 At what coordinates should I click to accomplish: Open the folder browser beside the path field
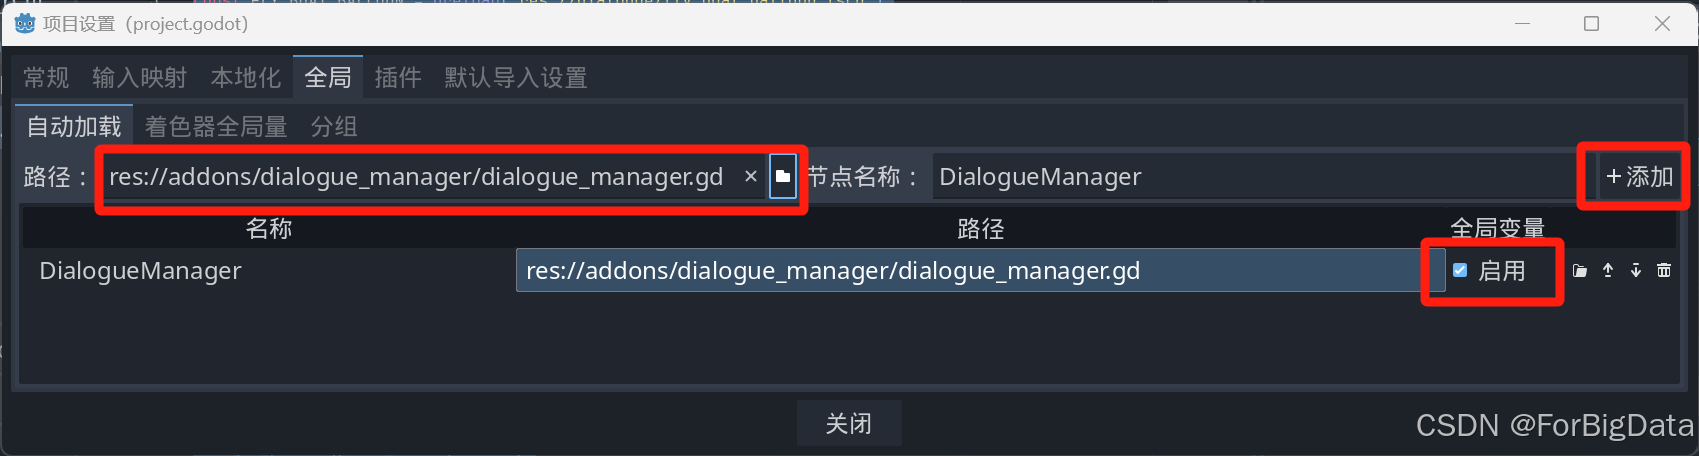pyautogui.click(x=783, y=177)
